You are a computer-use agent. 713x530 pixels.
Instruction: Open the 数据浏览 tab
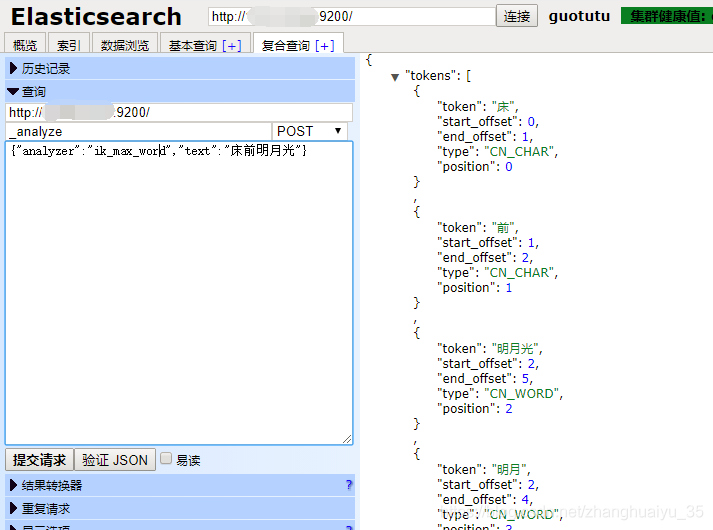125,45
